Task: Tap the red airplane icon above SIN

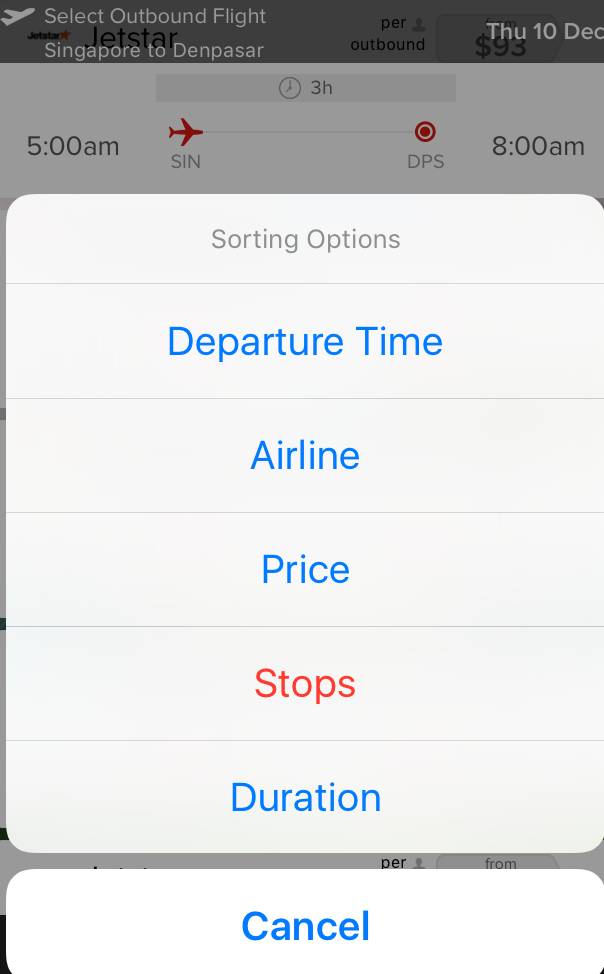Action: click(186, 132)
